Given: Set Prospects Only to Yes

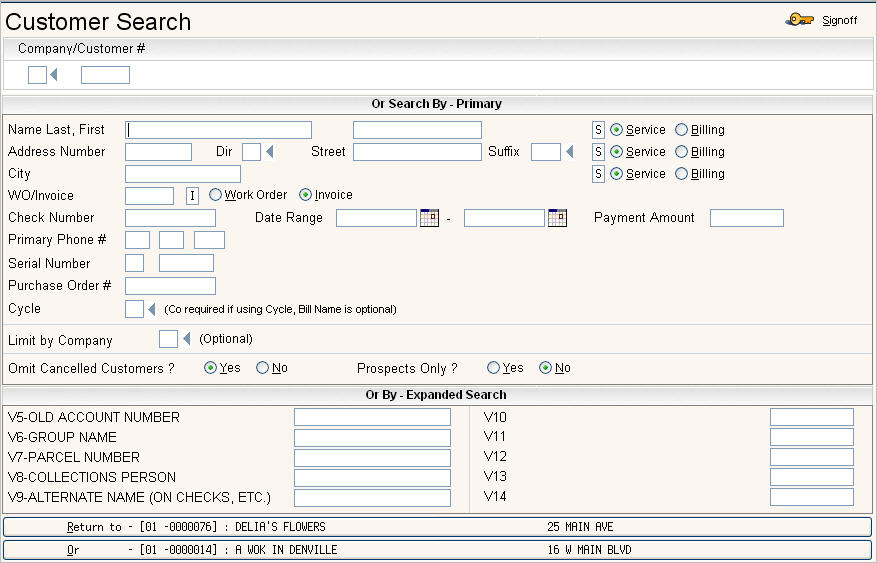Looking at the screenshot, I should pos(493,368).
